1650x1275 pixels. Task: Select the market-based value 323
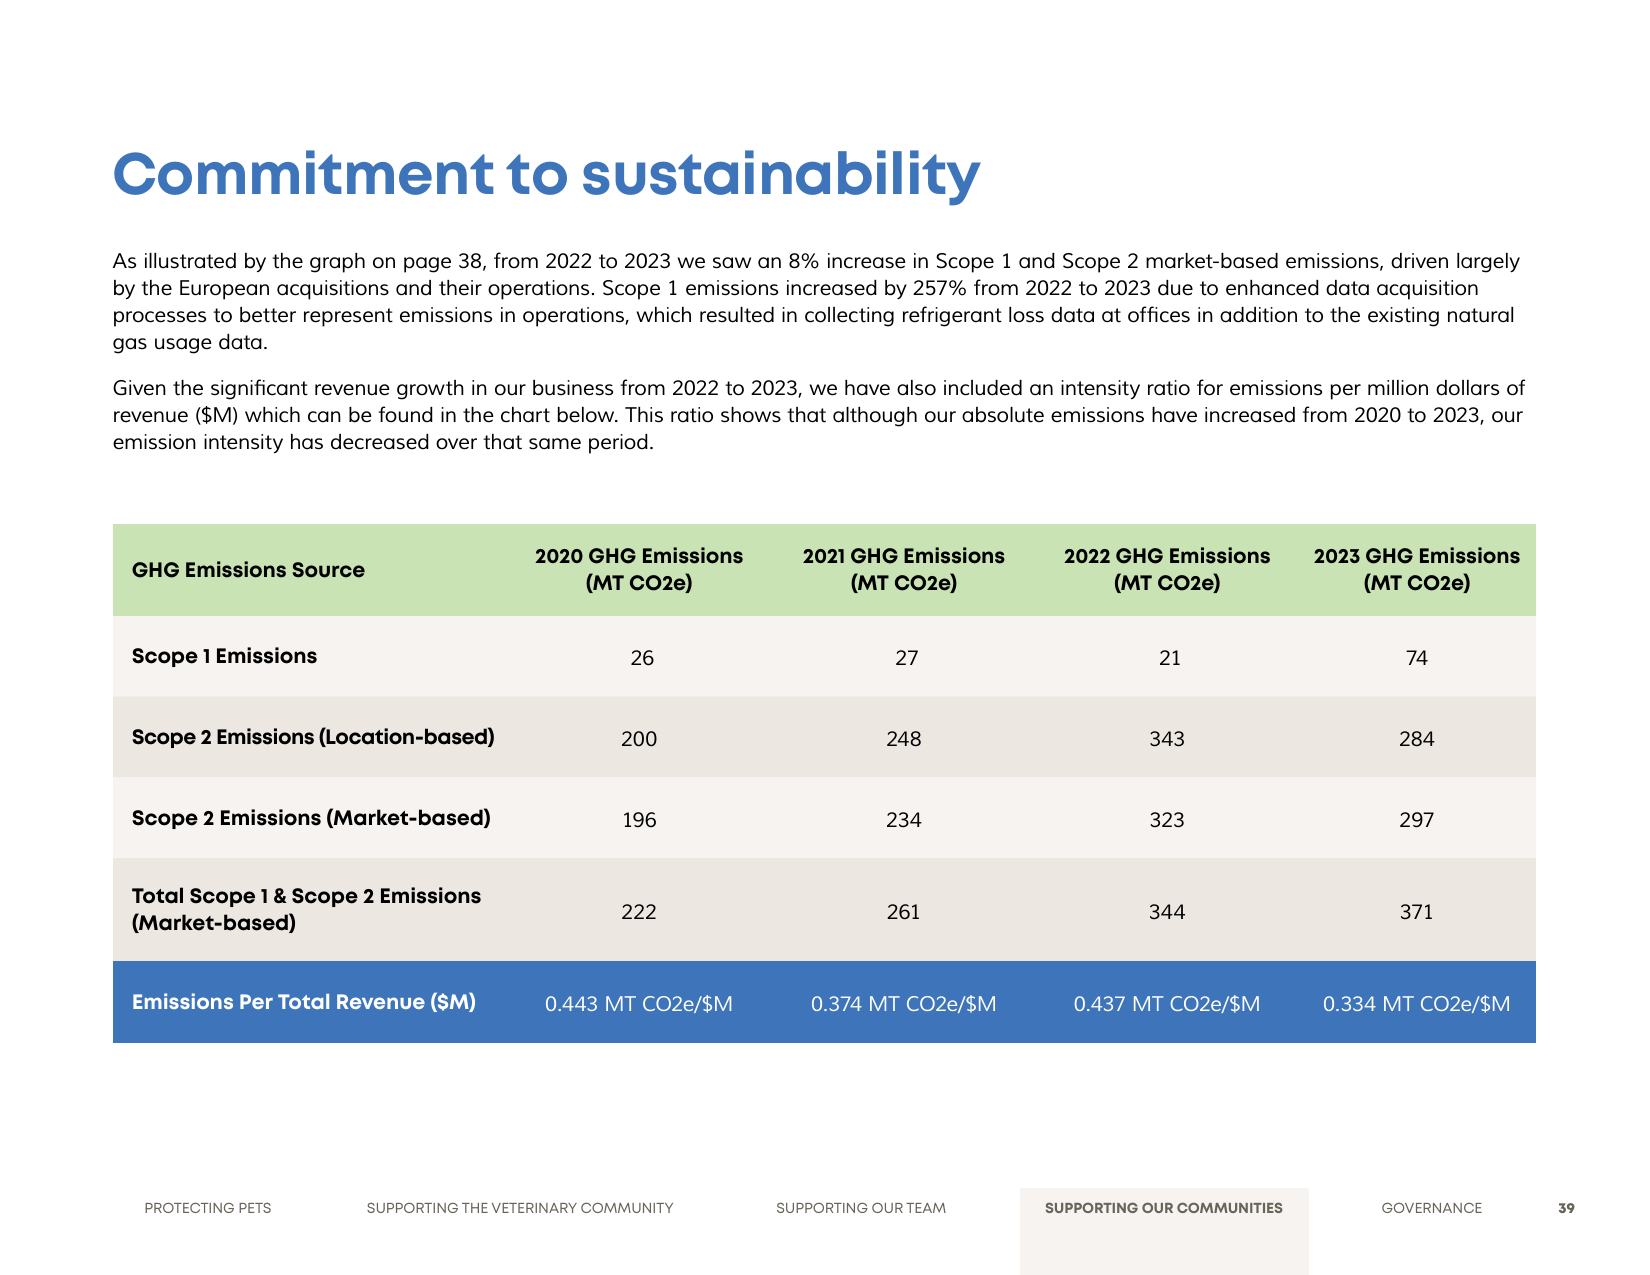point(1167,820)
